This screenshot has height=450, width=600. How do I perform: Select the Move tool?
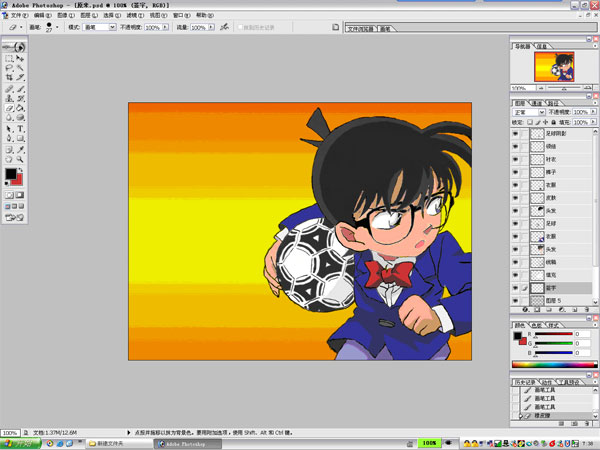pos(20,59)
